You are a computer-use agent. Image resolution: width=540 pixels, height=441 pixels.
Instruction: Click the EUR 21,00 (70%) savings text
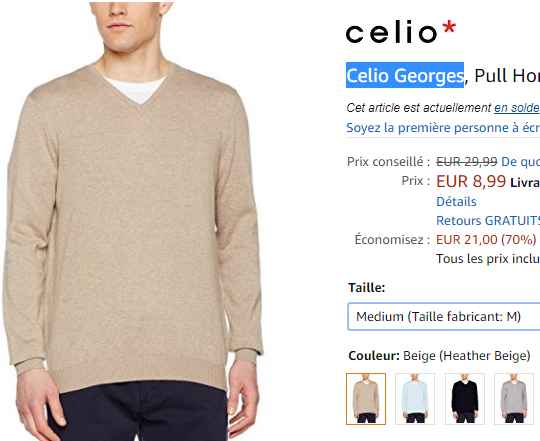[486, 239]
